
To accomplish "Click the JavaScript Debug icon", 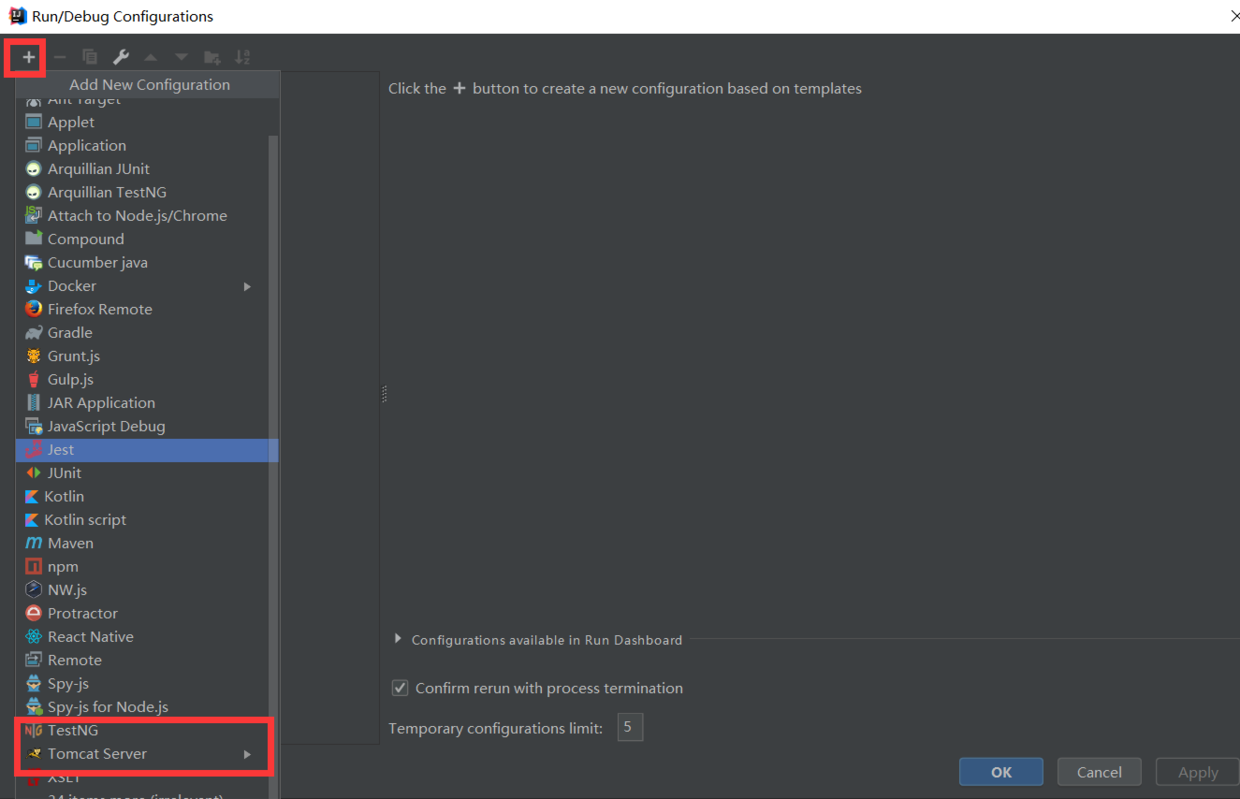I will pos(33,426).
